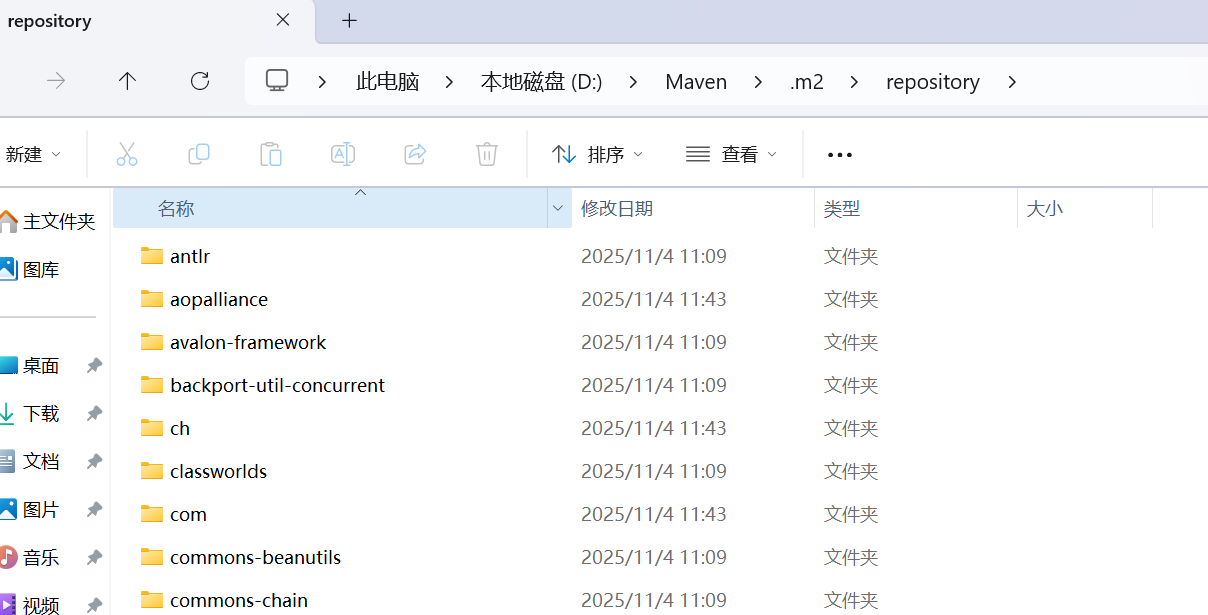Navigate up one folder level

127,81
